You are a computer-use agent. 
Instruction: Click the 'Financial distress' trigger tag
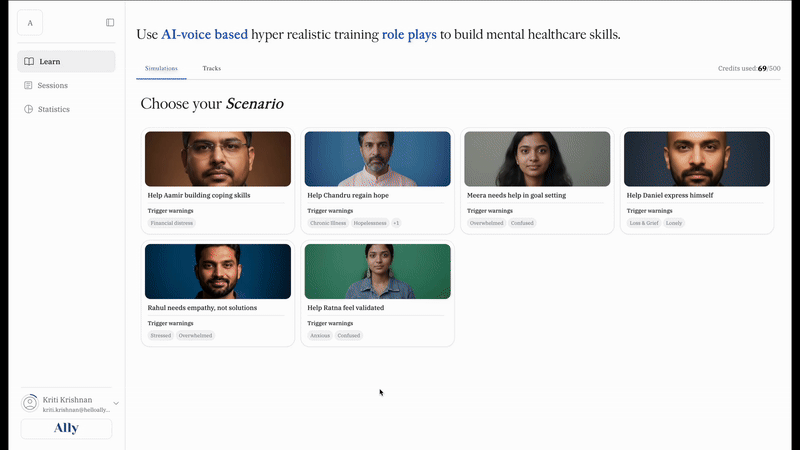171,223
